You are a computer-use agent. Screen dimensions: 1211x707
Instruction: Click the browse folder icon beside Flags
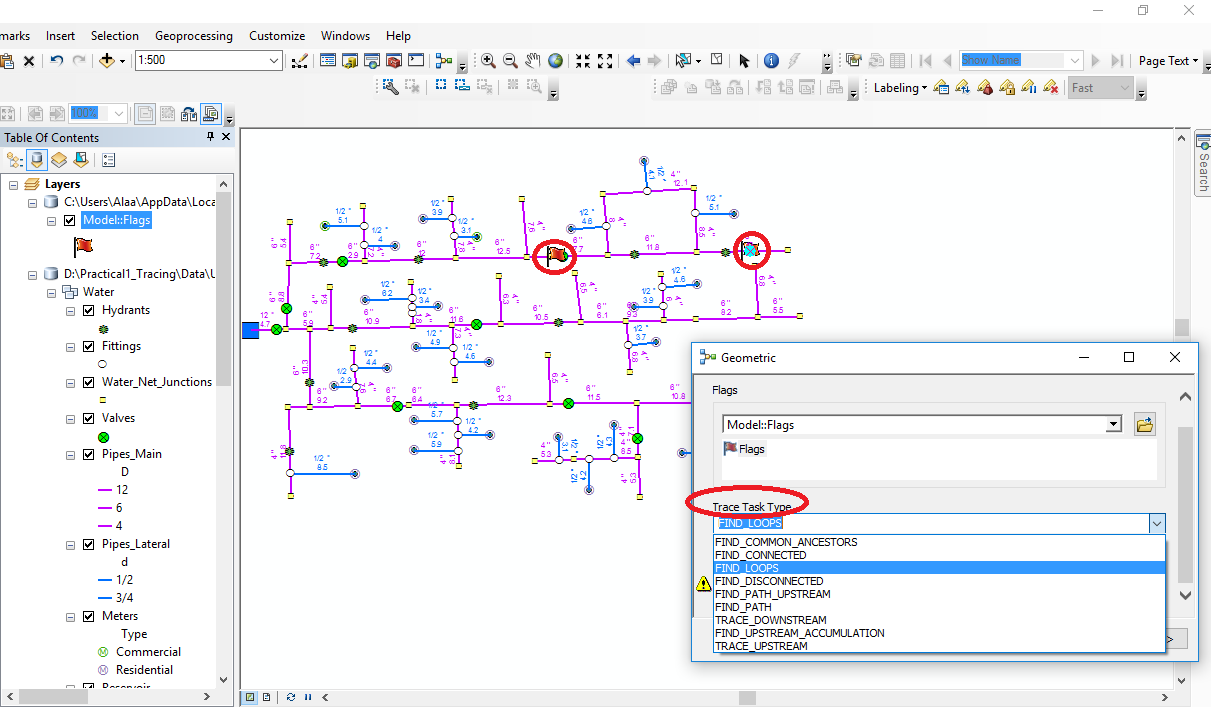[1145, 425]
